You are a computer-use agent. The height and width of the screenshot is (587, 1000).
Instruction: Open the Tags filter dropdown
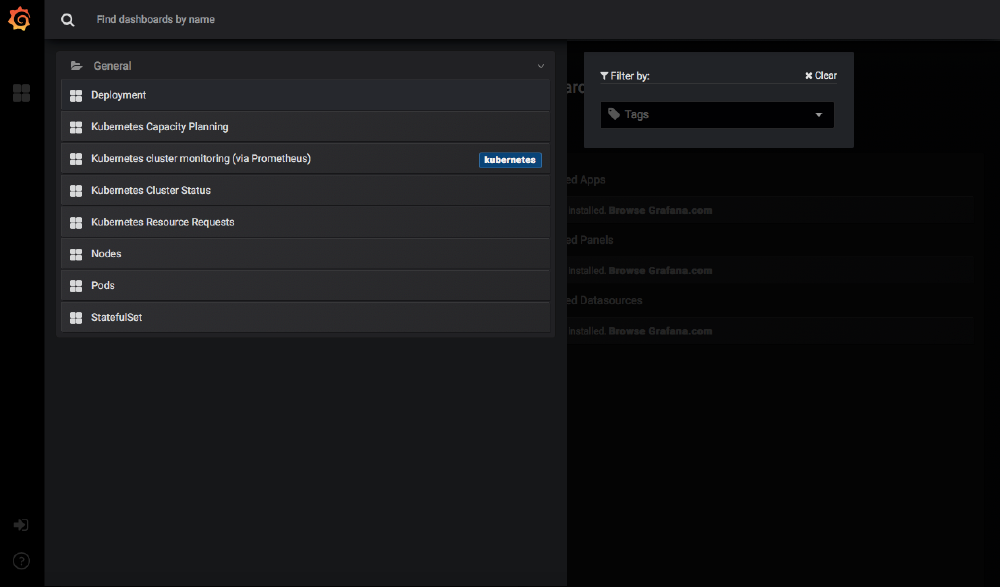point(716,114)
